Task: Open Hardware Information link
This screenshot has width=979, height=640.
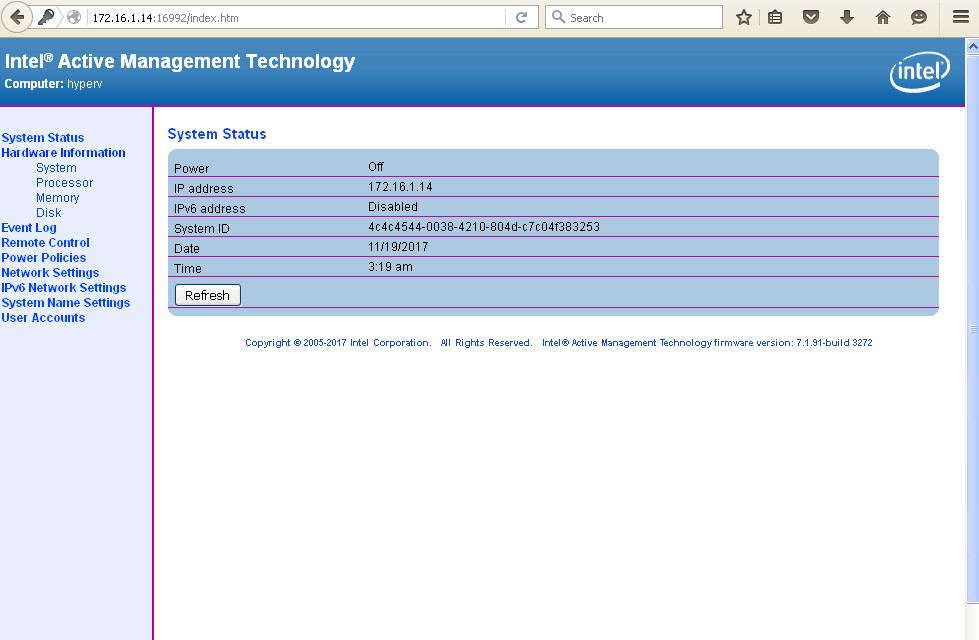Action: (63, 152)
